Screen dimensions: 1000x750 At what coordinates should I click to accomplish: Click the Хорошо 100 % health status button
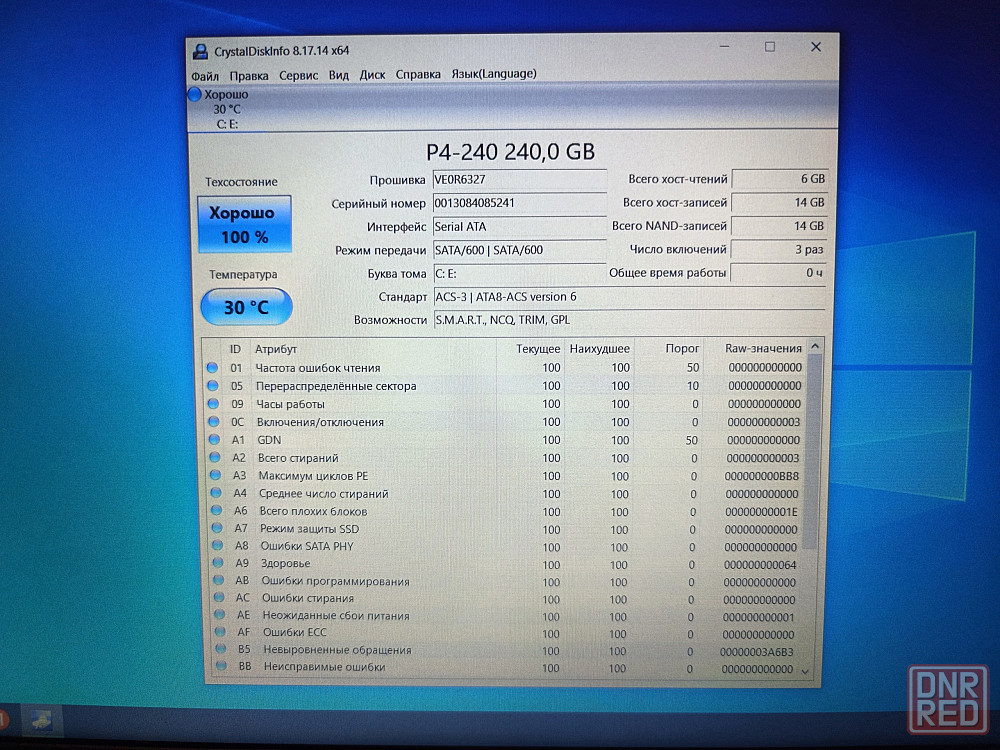(244, 224)
